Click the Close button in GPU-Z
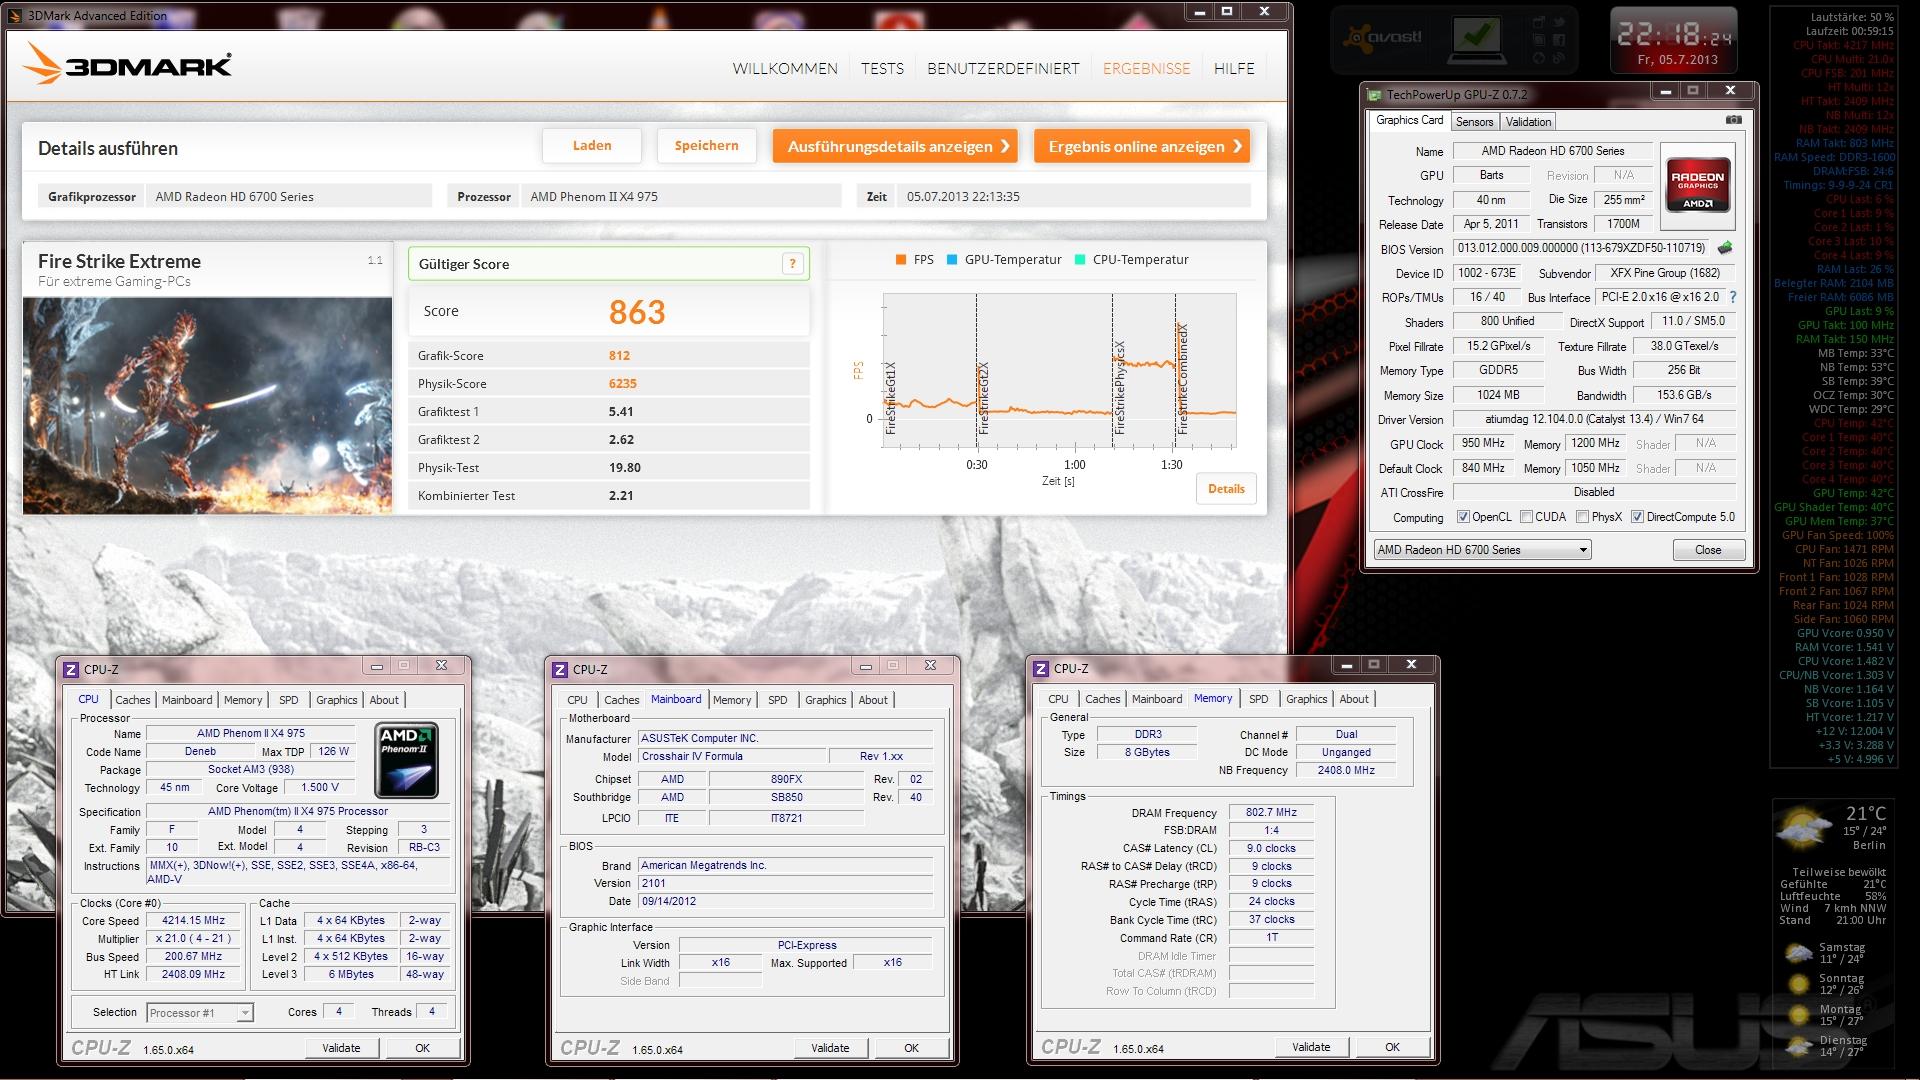The height and width of the screenshot is (1080, 1920). pos(1708,550)
